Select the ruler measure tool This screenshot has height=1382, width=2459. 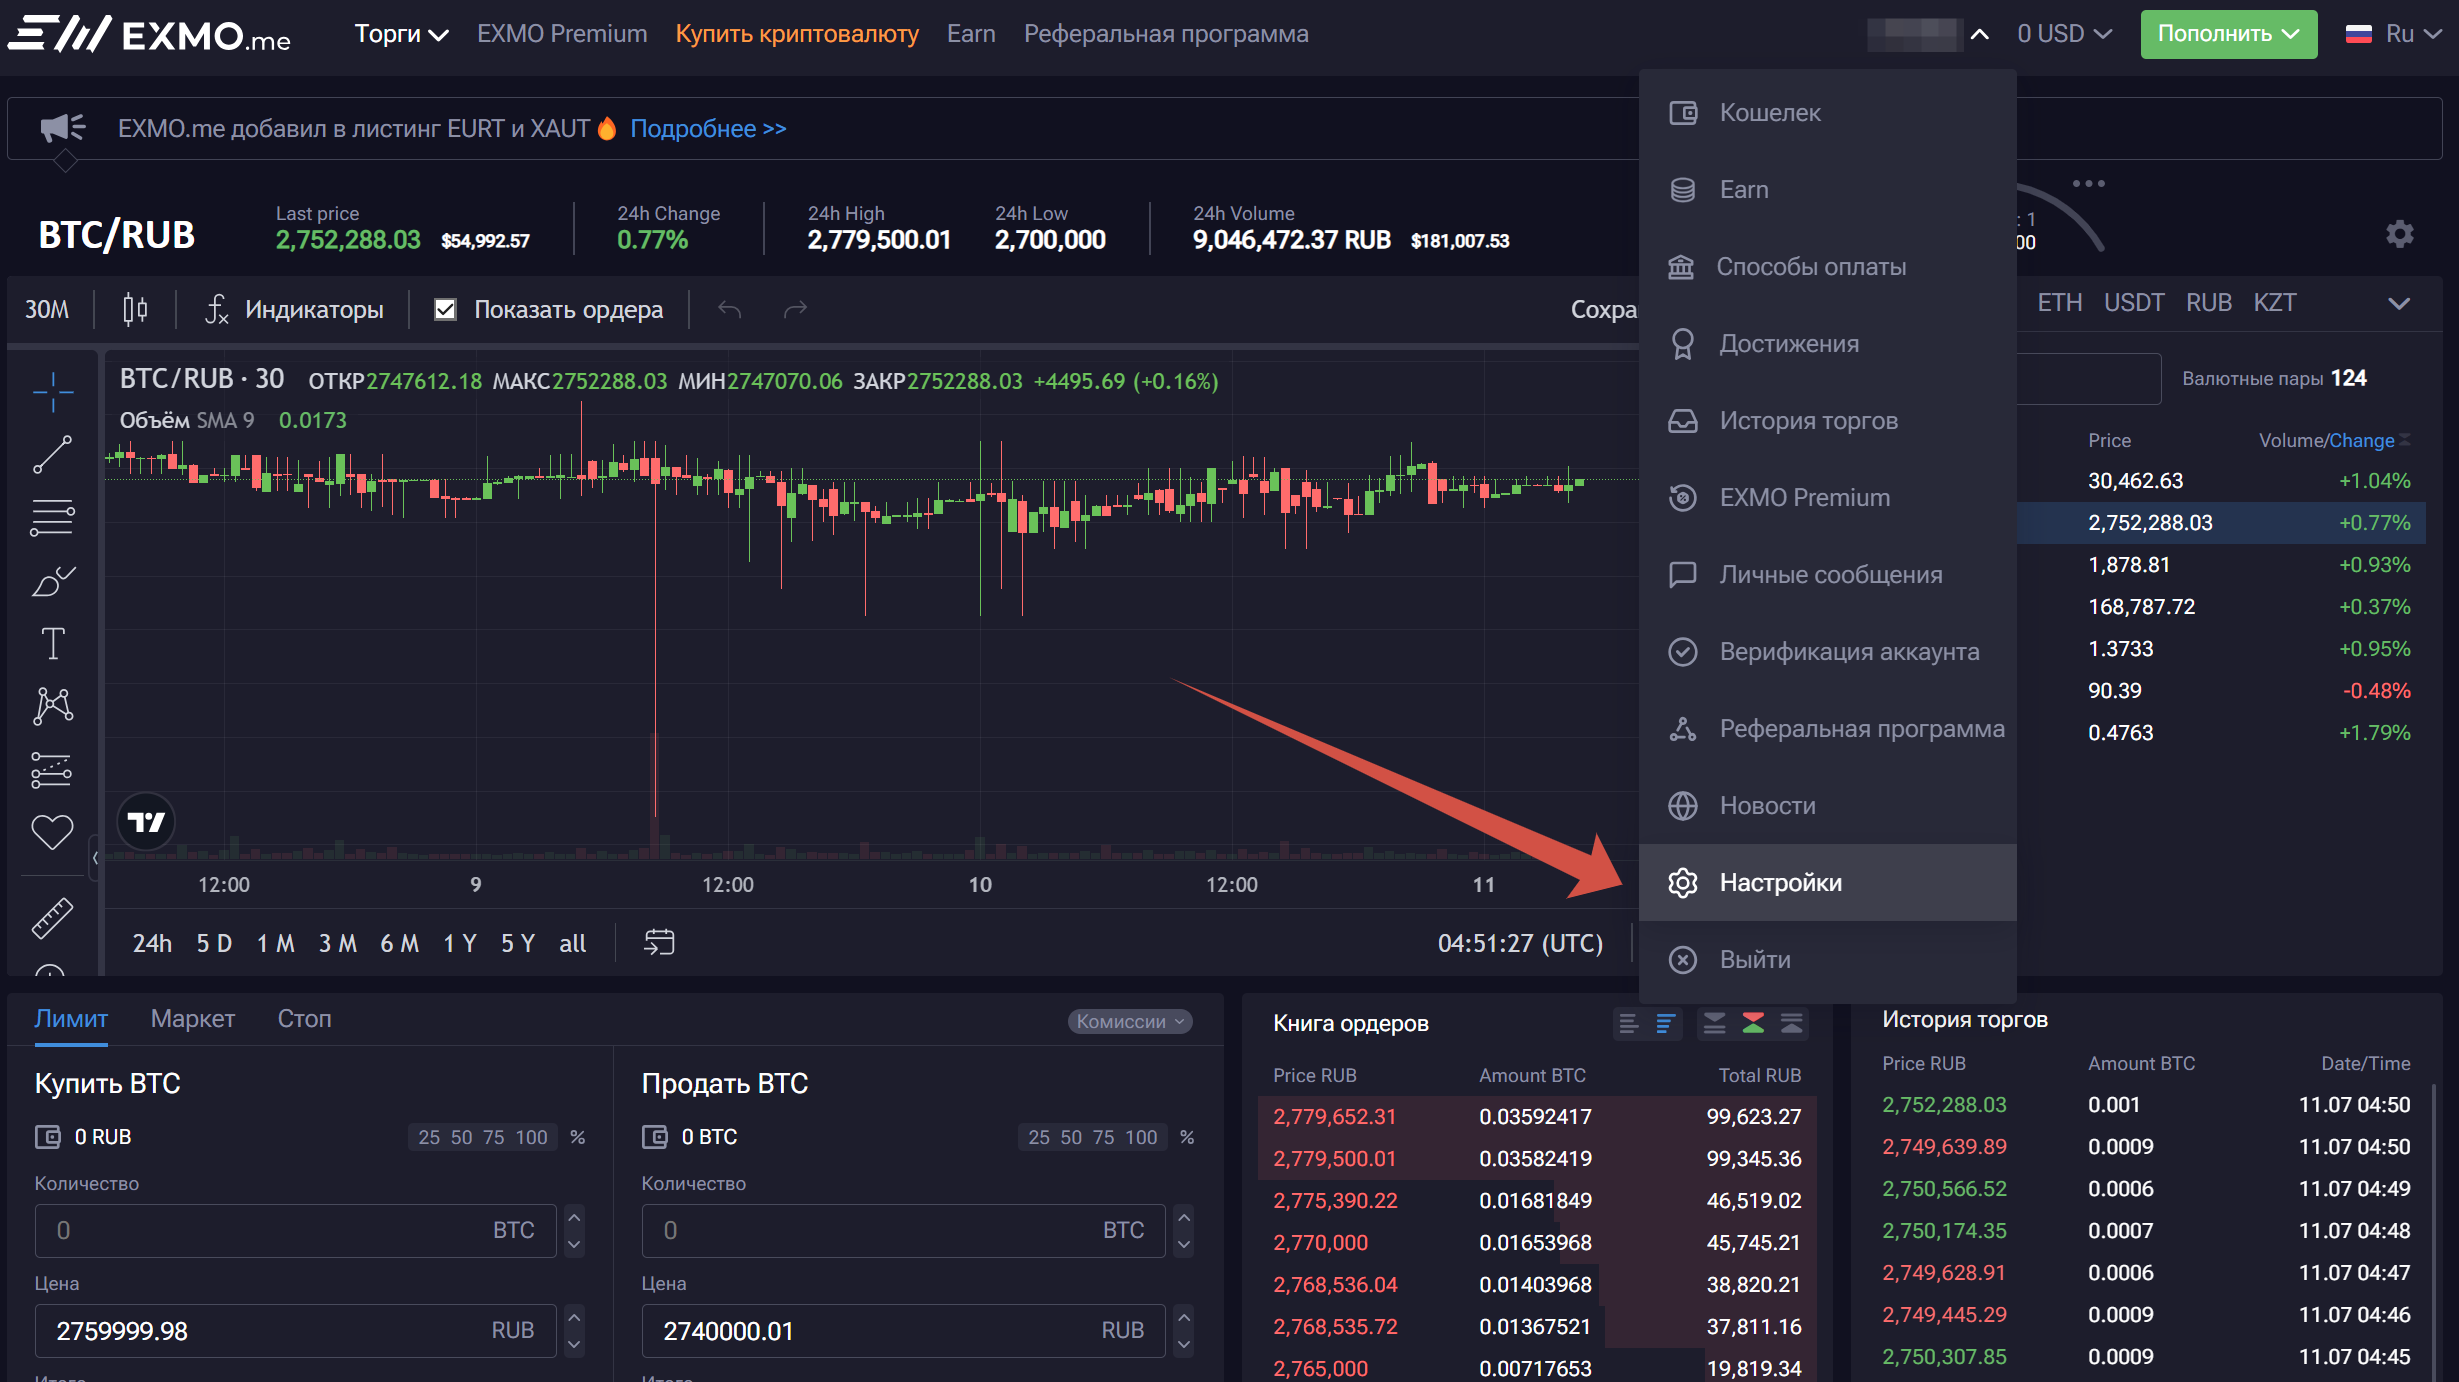coord(53,917)
